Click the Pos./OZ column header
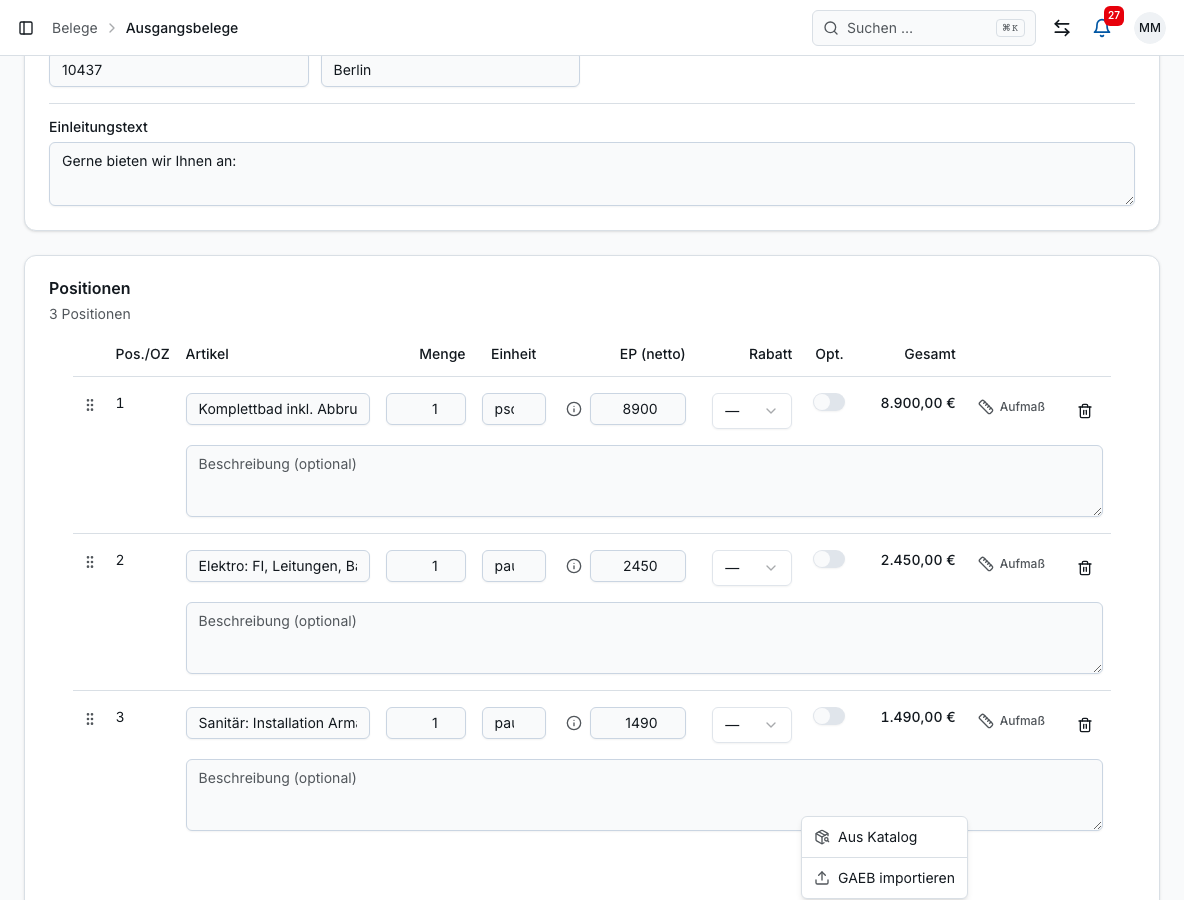1184x900 pixels. 142,354
